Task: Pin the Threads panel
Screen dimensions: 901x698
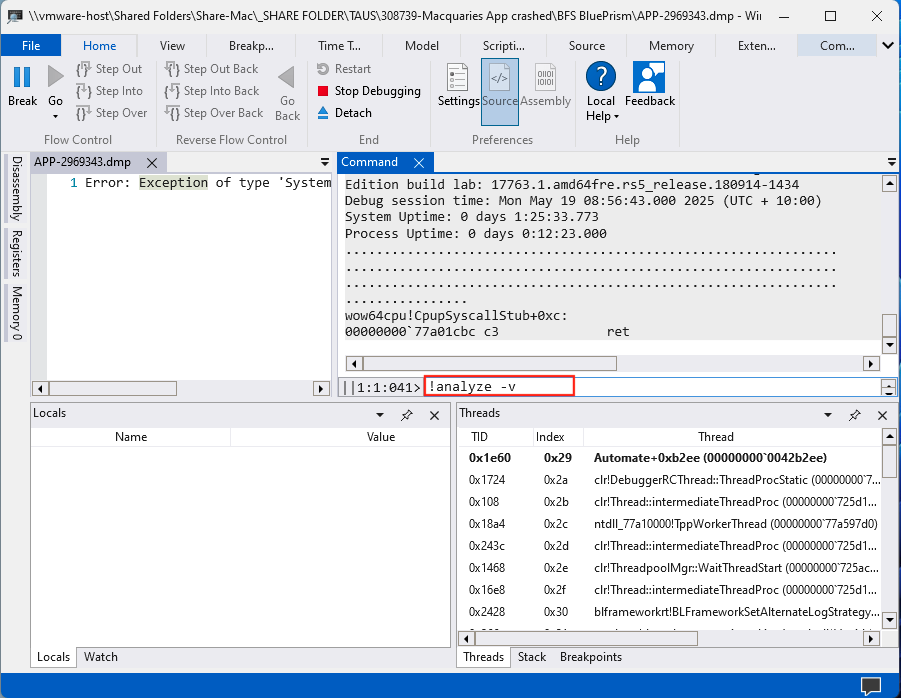Action: tap(855, 414)
